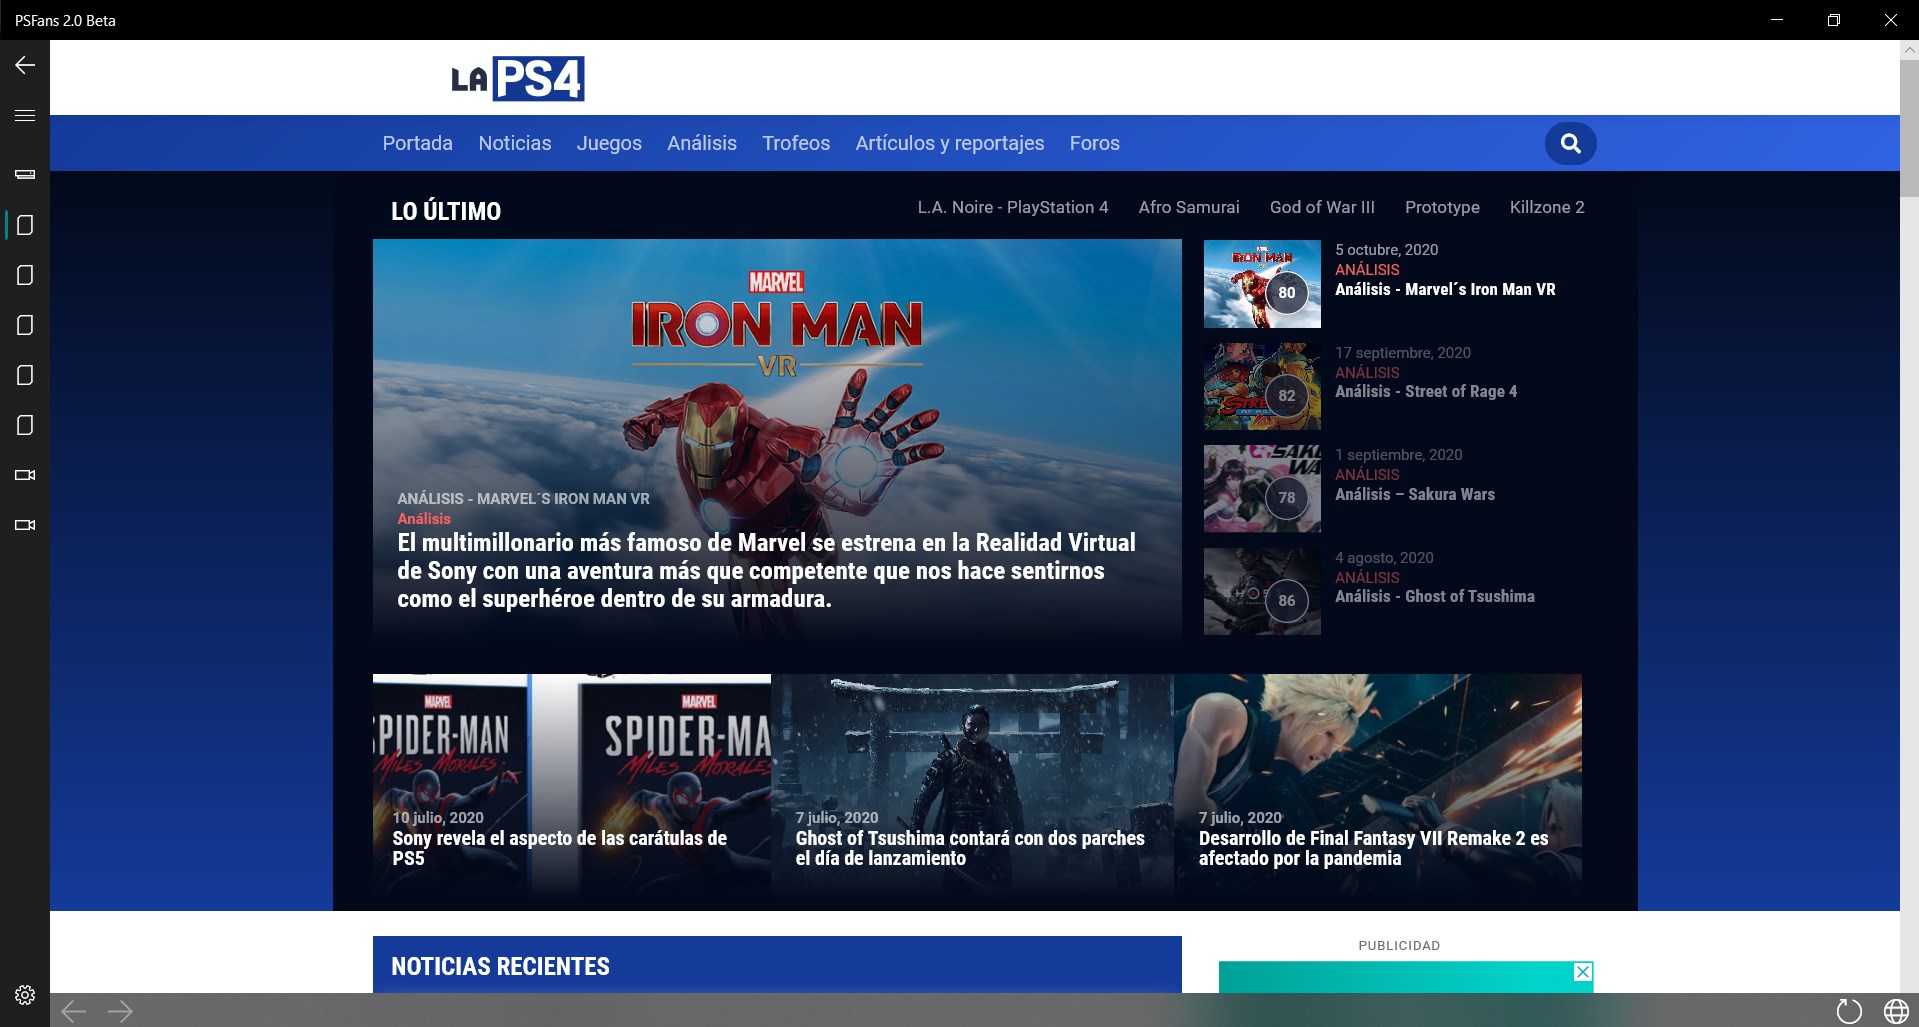Open the L.A. Noire - PlayStation 4 link

tap(1013, 207)
